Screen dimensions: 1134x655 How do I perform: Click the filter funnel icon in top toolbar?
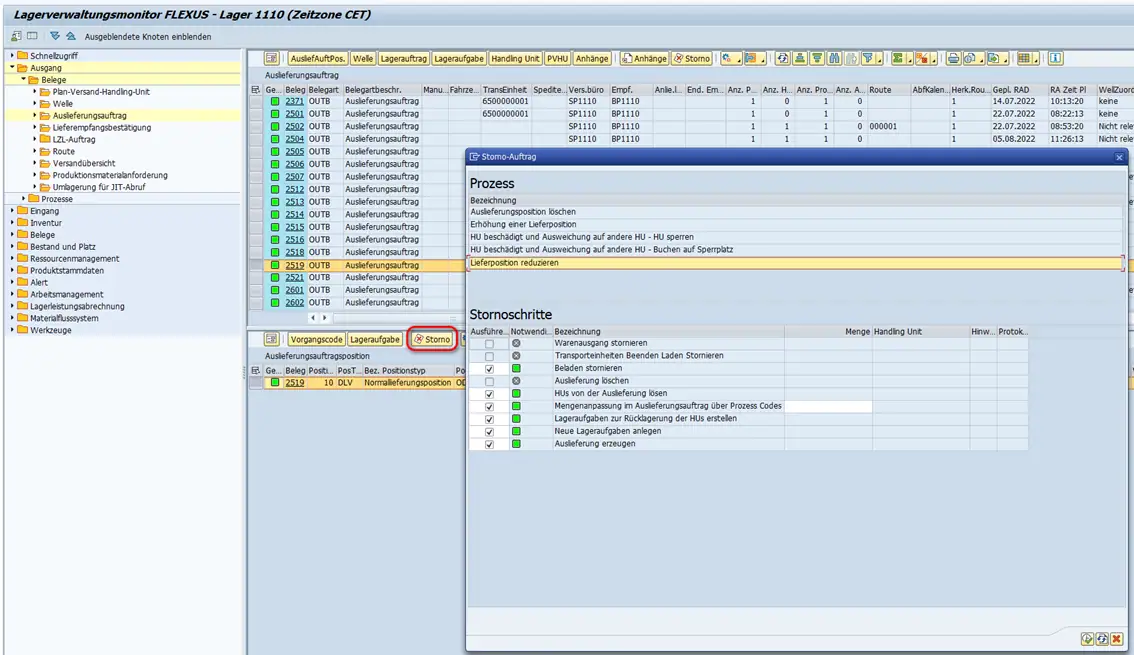tap(868, 59)
